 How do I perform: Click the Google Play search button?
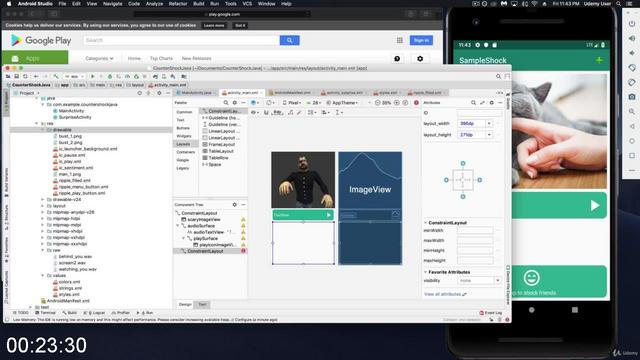(x=289, y=40)
